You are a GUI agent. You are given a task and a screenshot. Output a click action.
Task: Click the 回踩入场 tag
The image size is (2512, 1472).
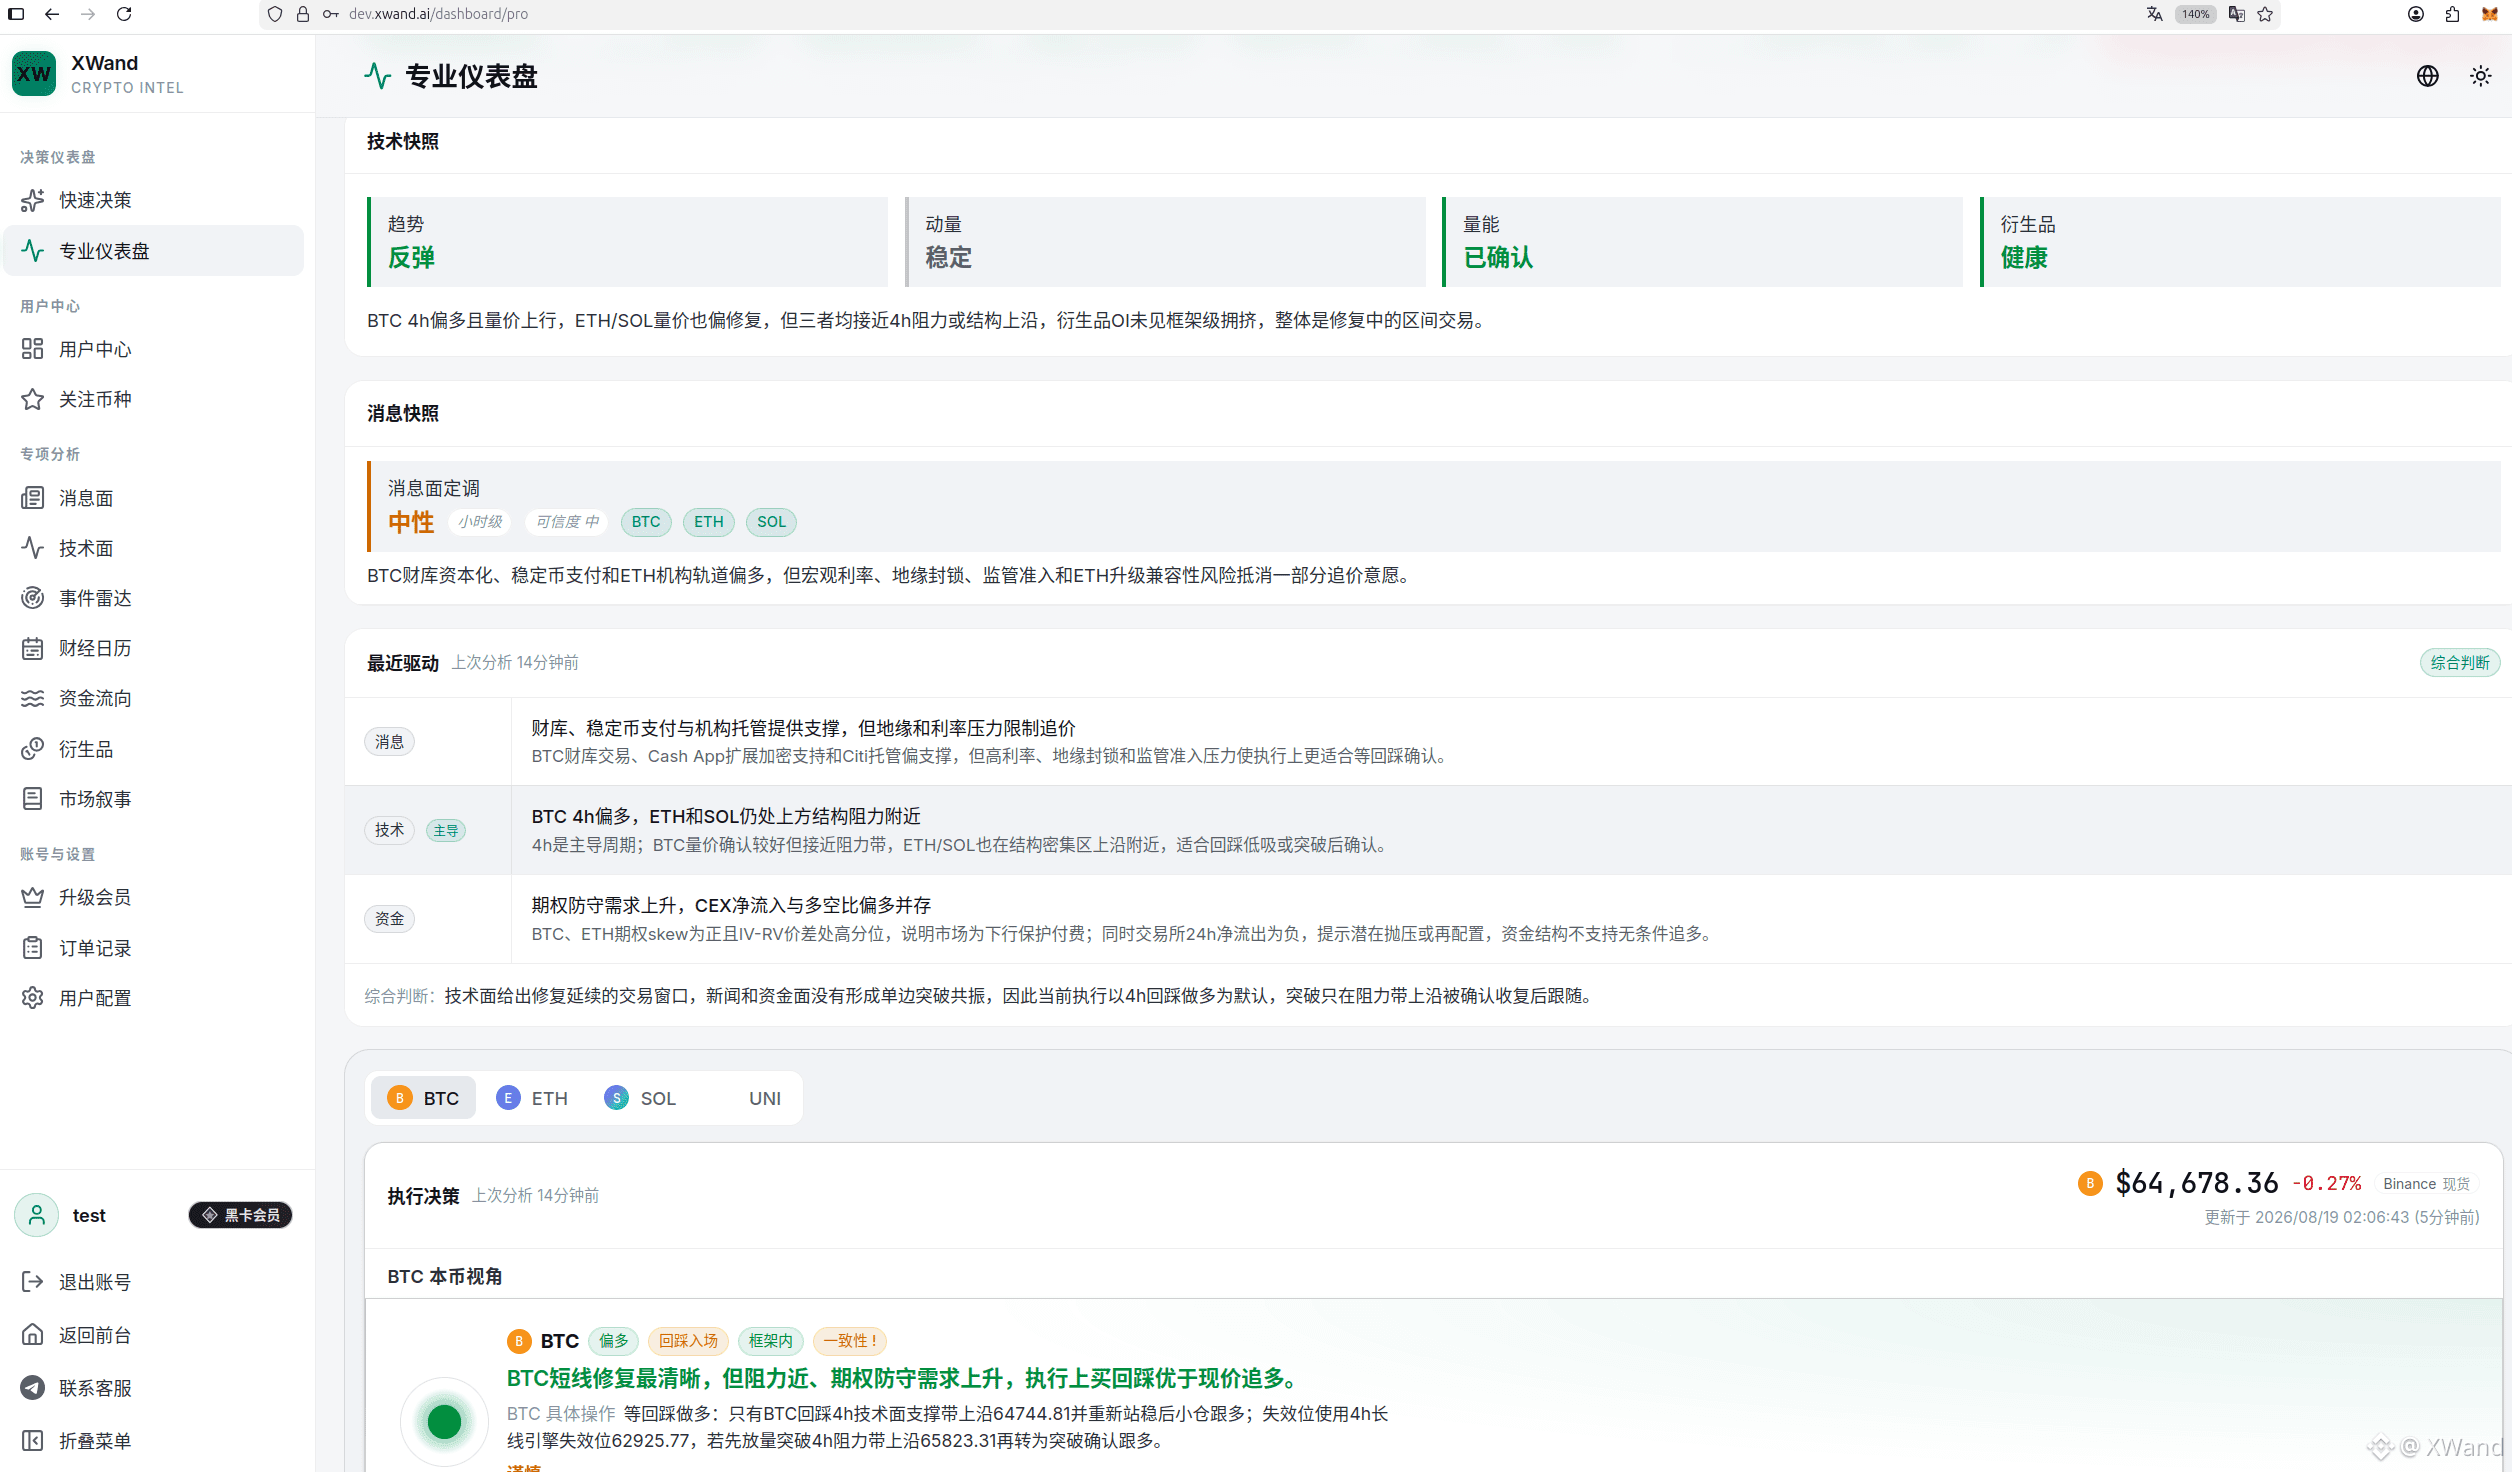688,1341
